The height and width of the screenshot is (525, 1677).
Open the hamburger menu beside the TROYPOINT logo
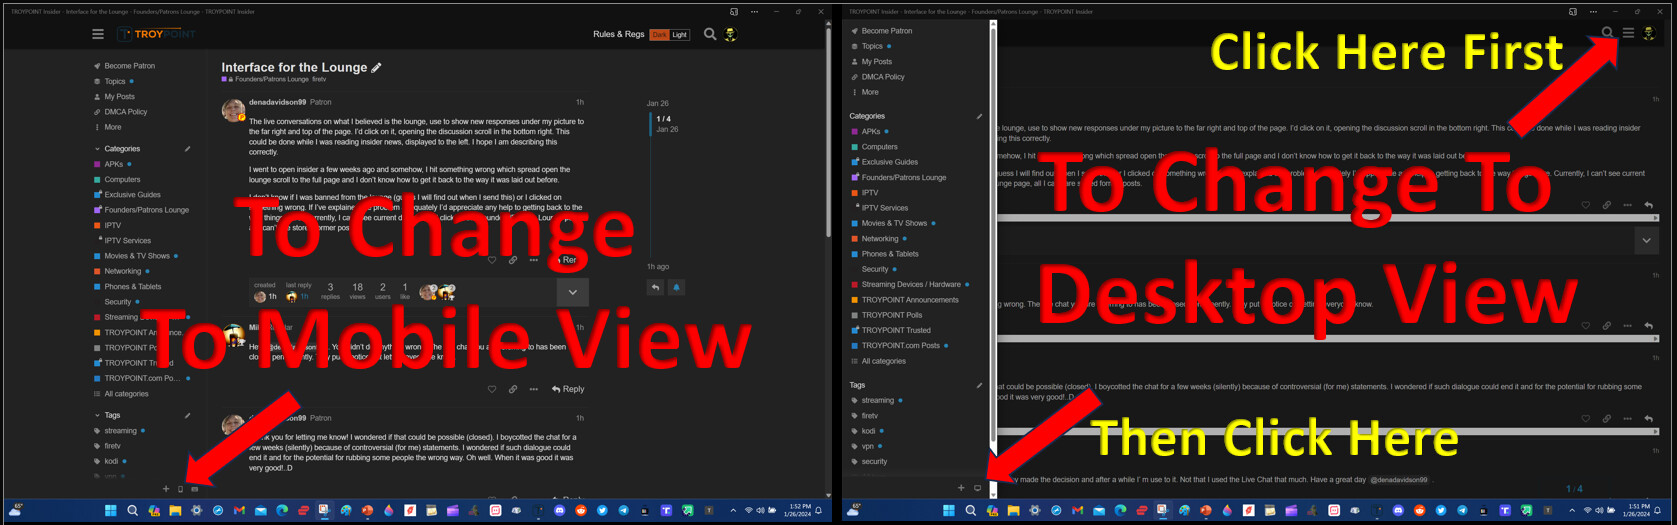[x=98, y=34]
